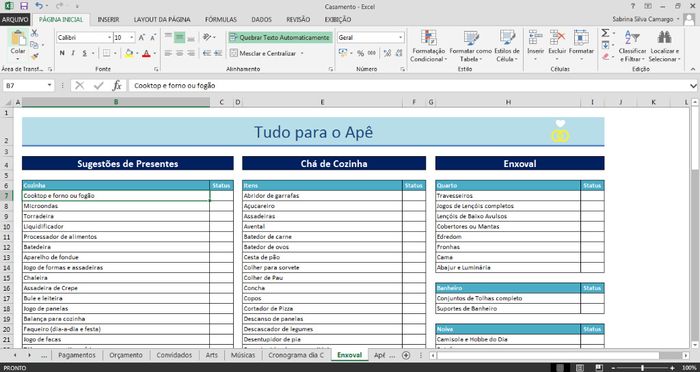Switch to DADOS ribbon tab
The height and width of the screenshot is (372, 700).
point(262,20)
